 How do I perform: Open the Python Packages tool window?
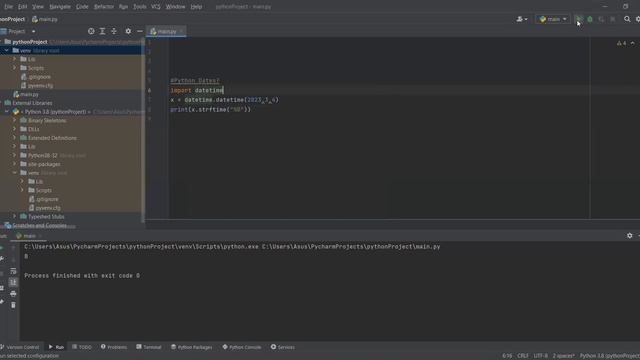[191, 347]
